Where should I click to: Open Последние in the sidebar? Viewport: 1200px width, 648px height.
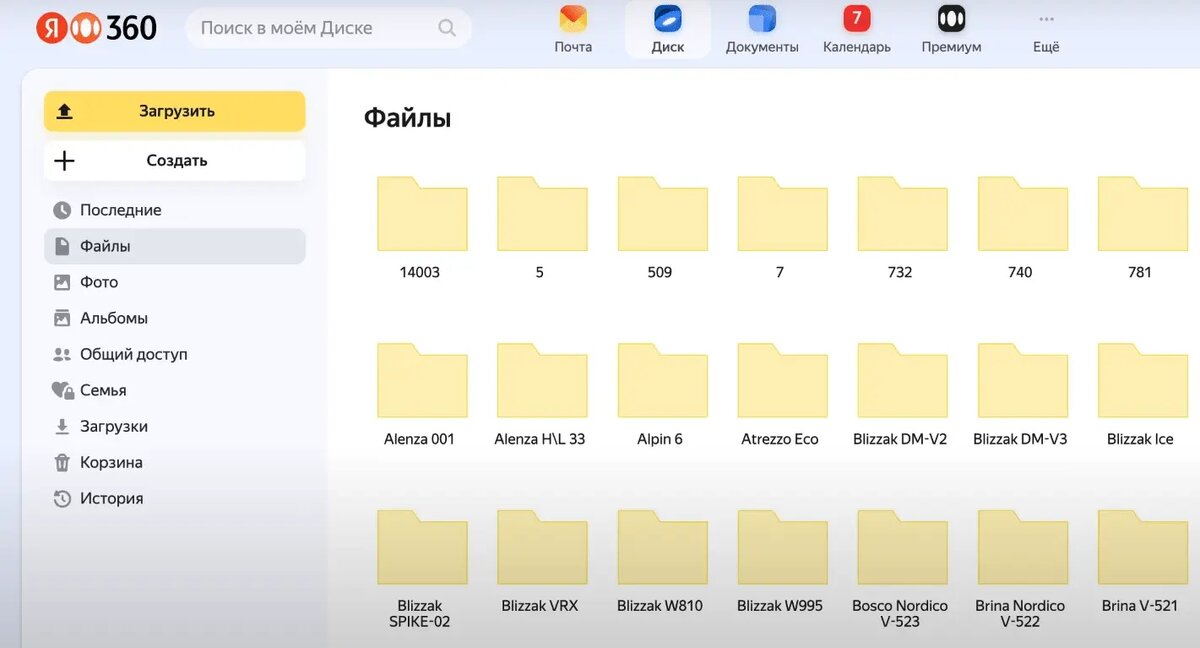tap(174, 210)
